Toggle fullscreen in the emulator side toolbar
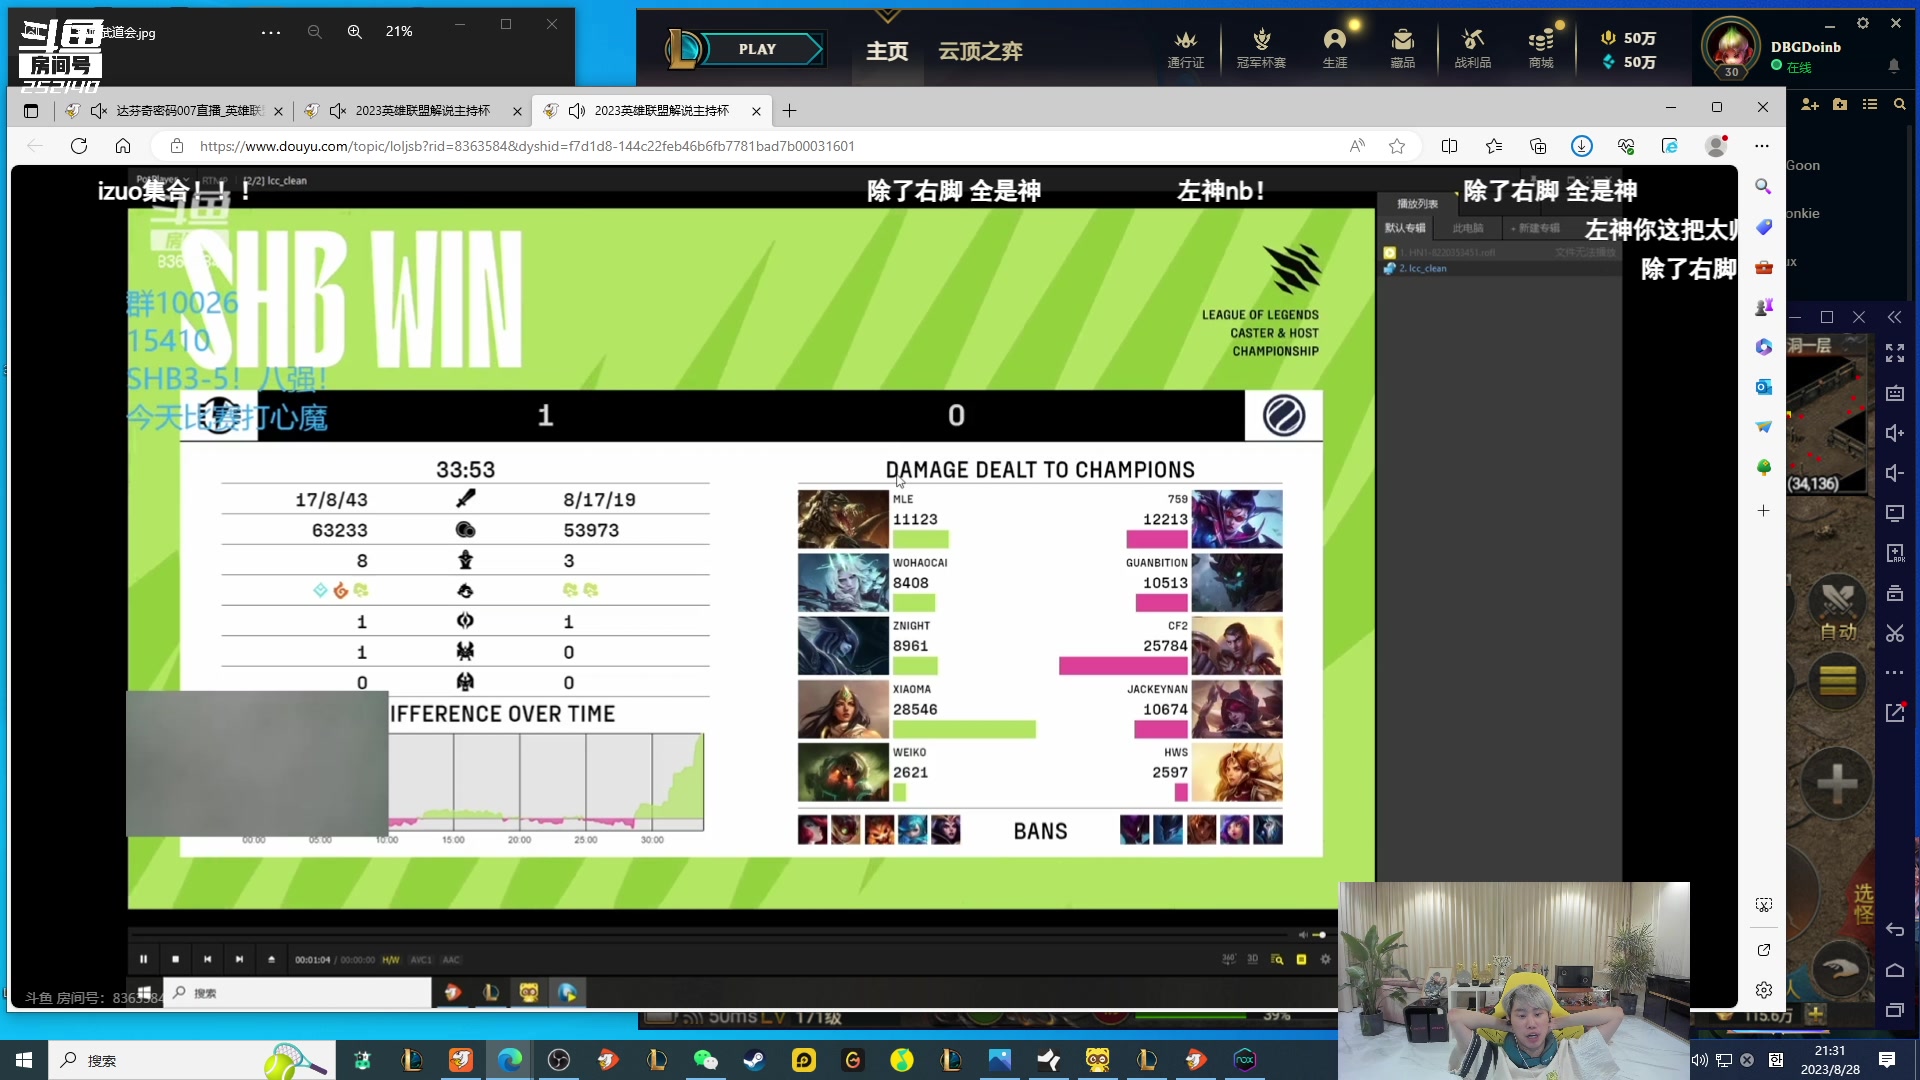 pos(1895,353)
